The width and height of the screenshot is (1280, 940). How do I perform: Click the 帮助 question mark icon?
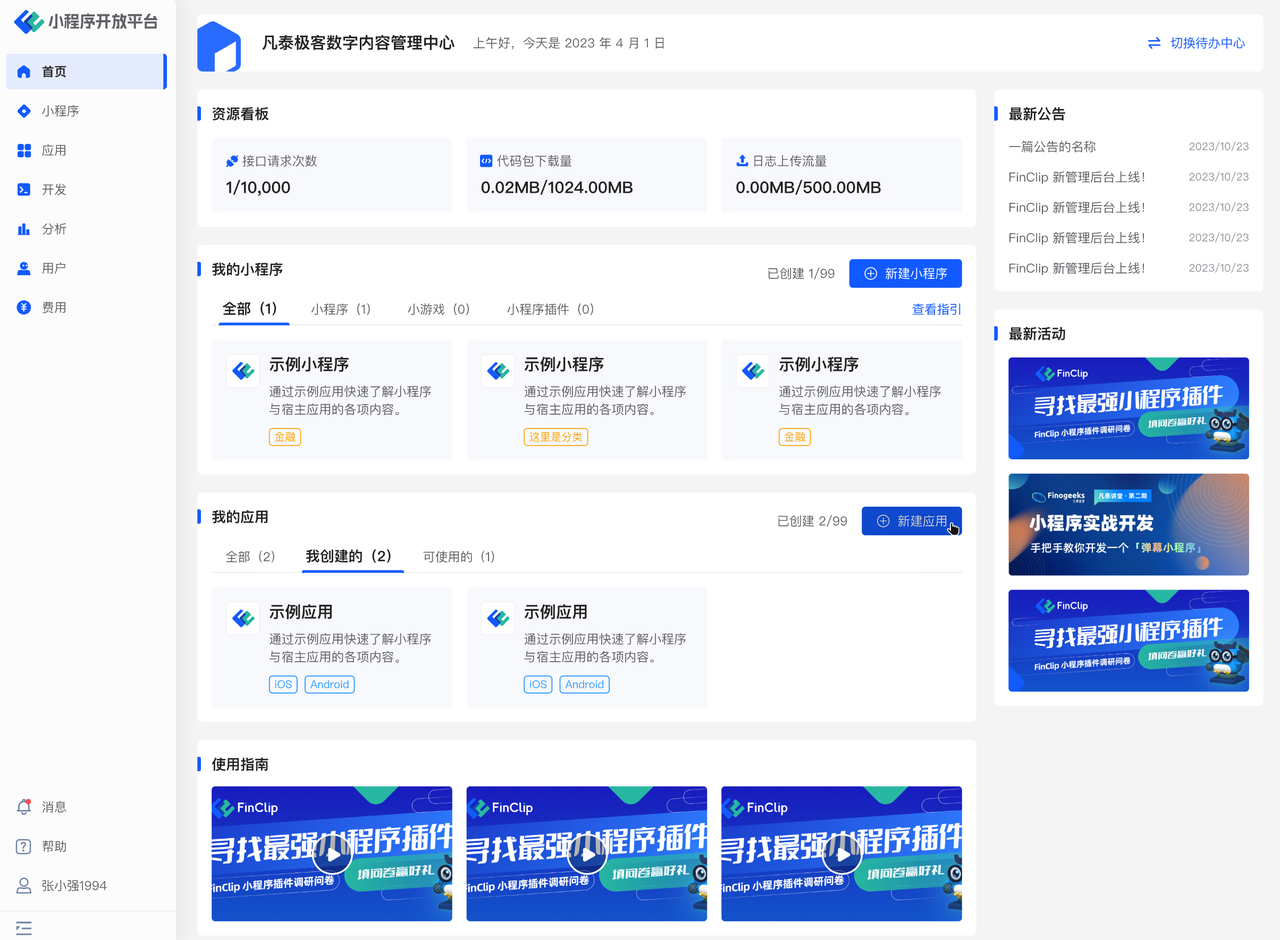point(24,846)
